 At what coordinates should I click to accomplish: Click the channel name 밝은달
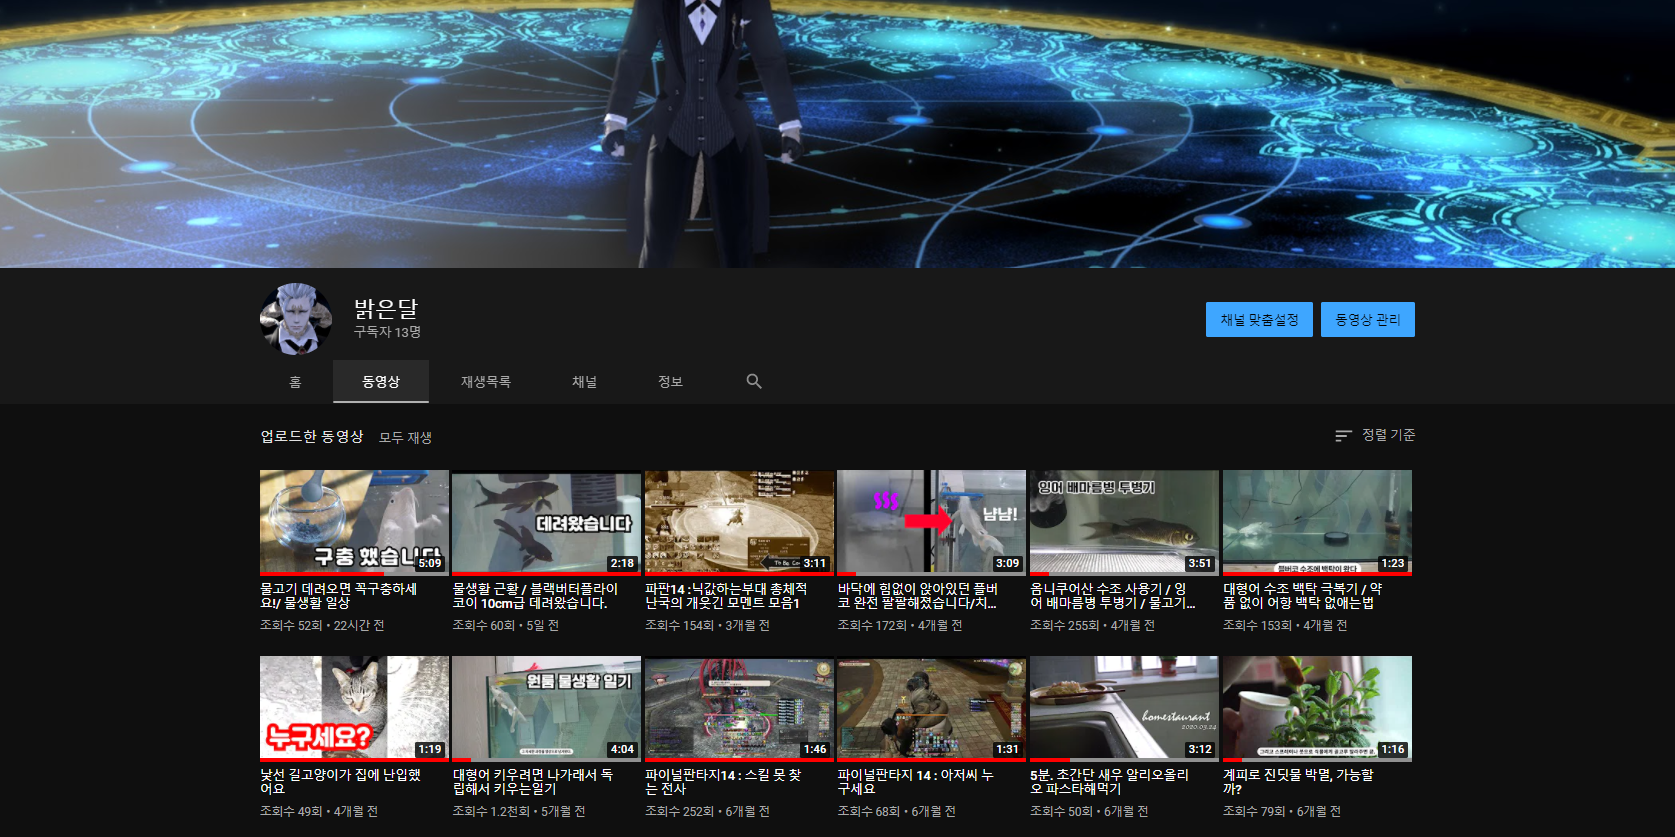click(x=386, y=309)
